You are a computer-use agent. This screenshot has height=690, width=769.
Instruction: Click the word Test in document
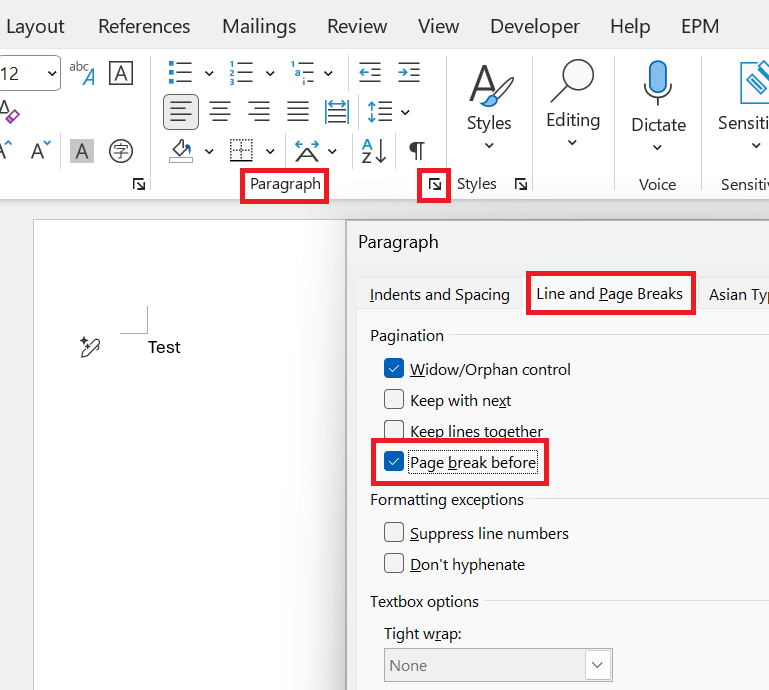click(x=164, y=347)
